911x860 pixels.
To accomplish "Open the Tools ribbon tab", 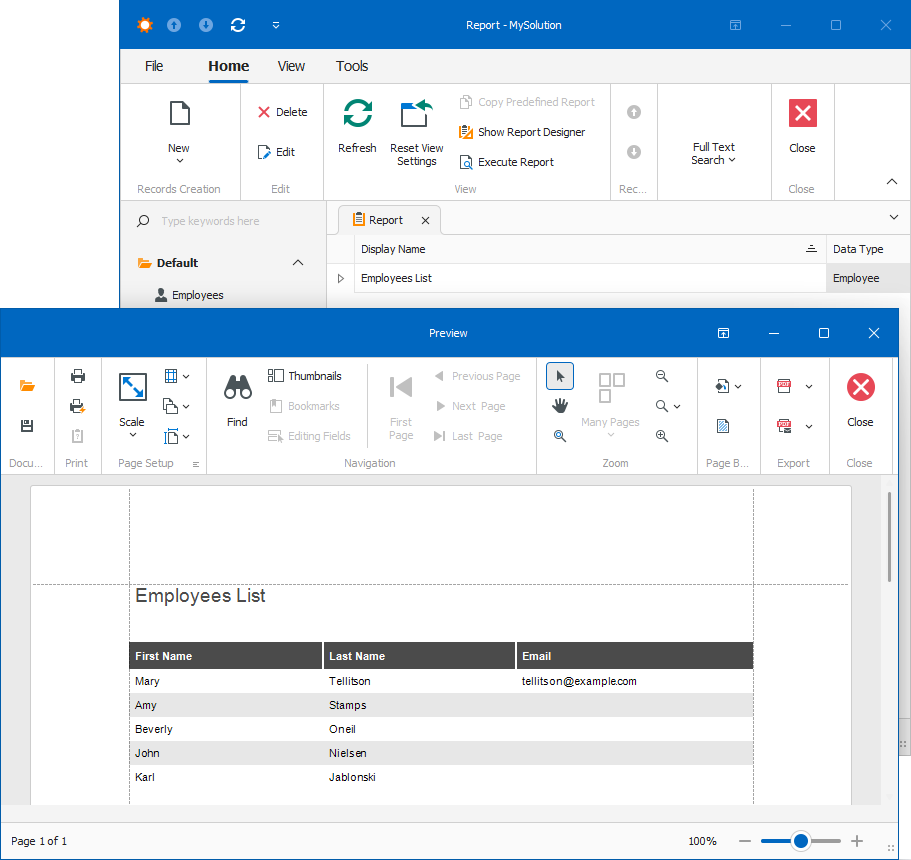I will [352, 66].
